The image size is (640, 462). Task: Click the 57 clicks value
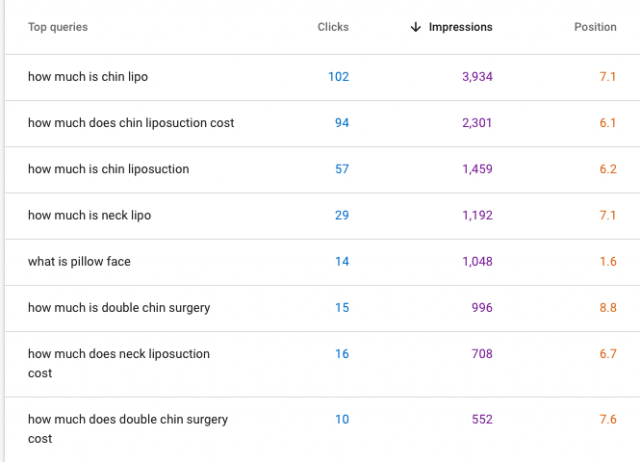pyautogui.click(x=342, y=169)
